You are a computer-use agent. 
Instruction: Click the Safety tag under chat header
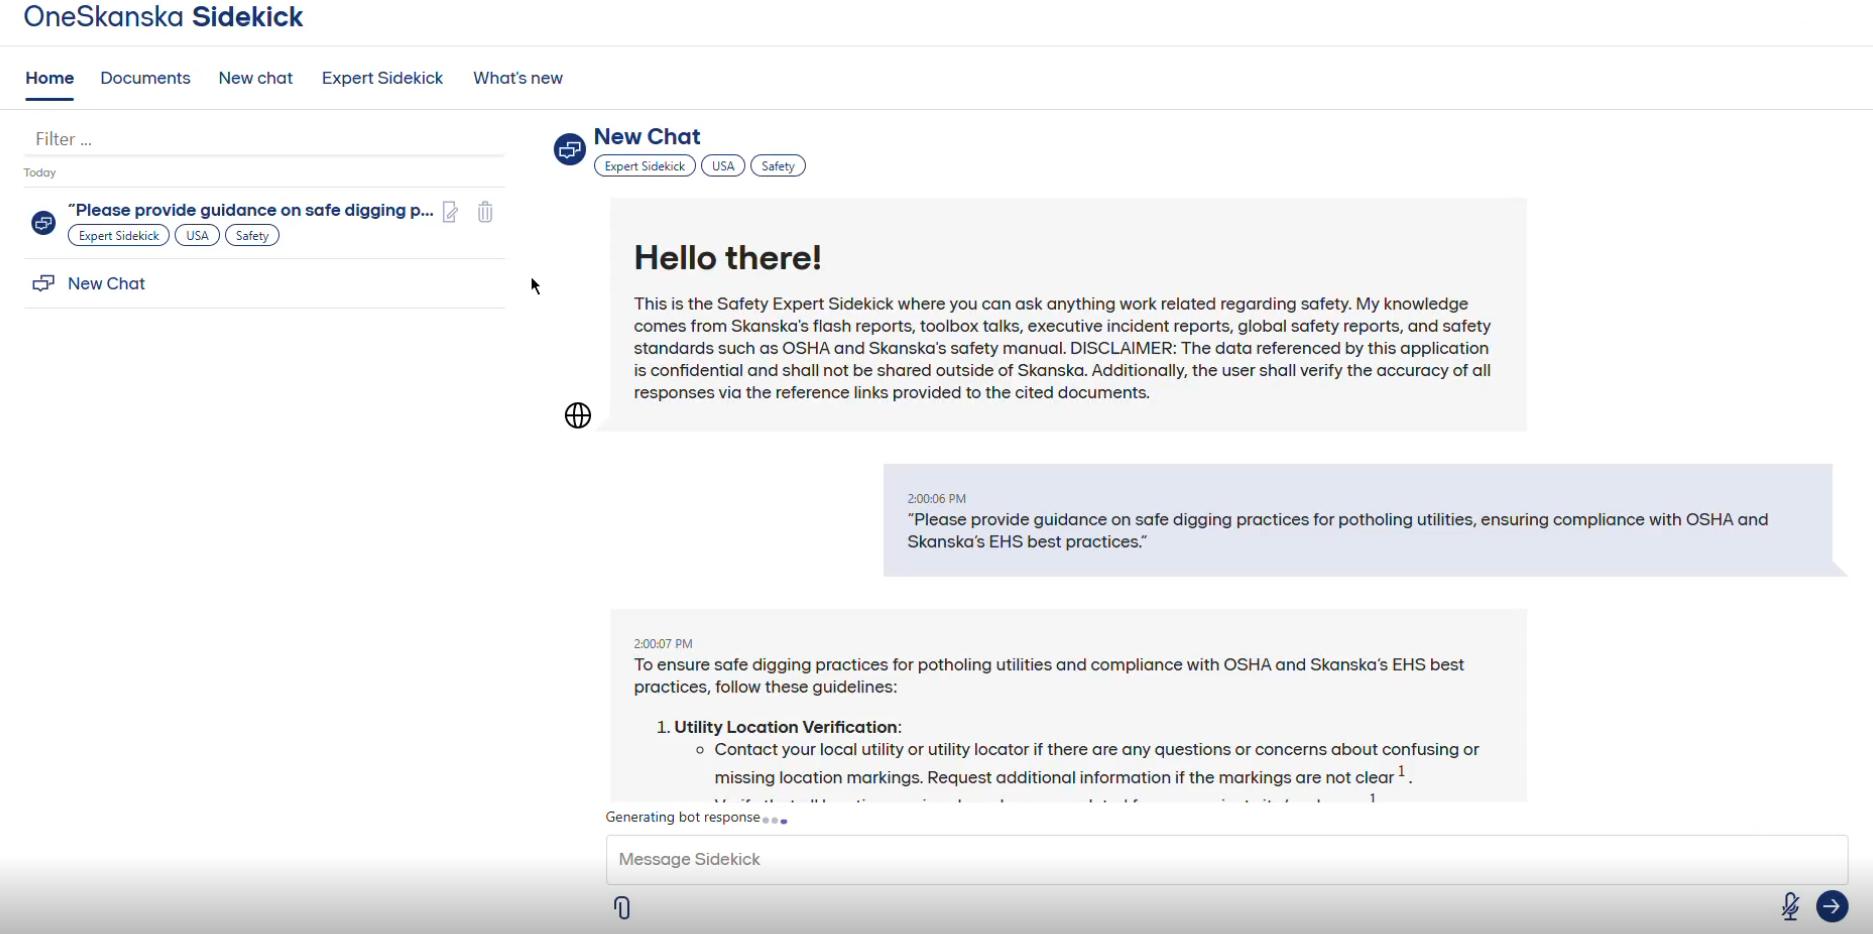pyautogui.click(x=778, y=166)
